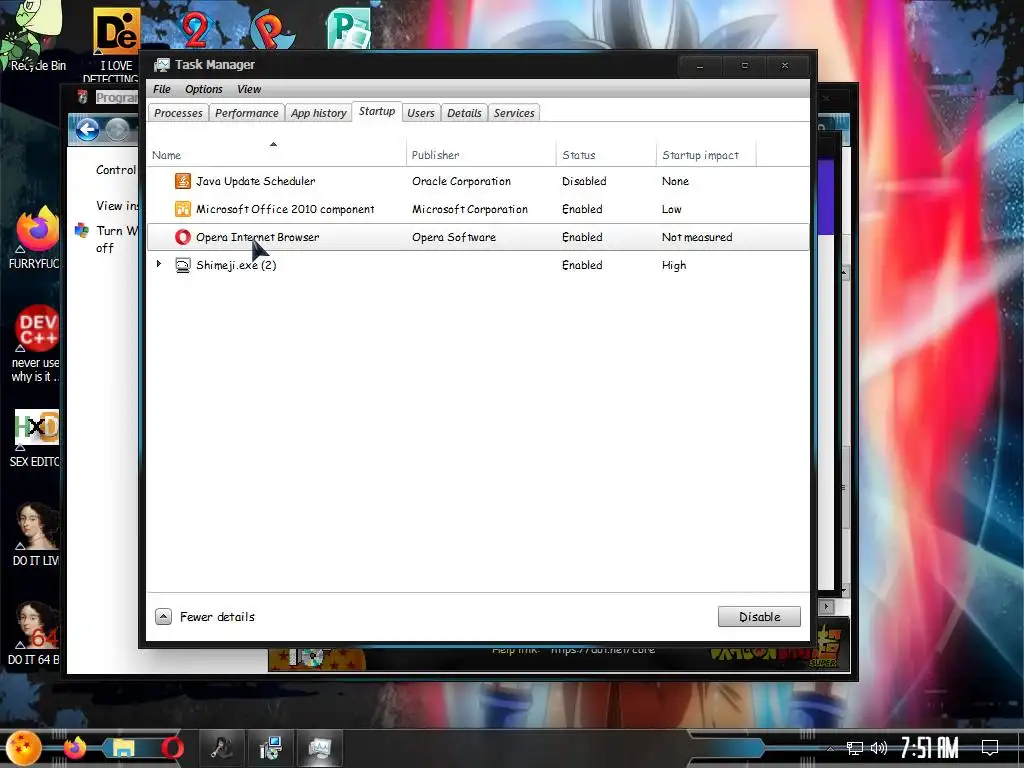Open the Options menu
Viewport: 1024px width, 768px height.
pos(204,89)
